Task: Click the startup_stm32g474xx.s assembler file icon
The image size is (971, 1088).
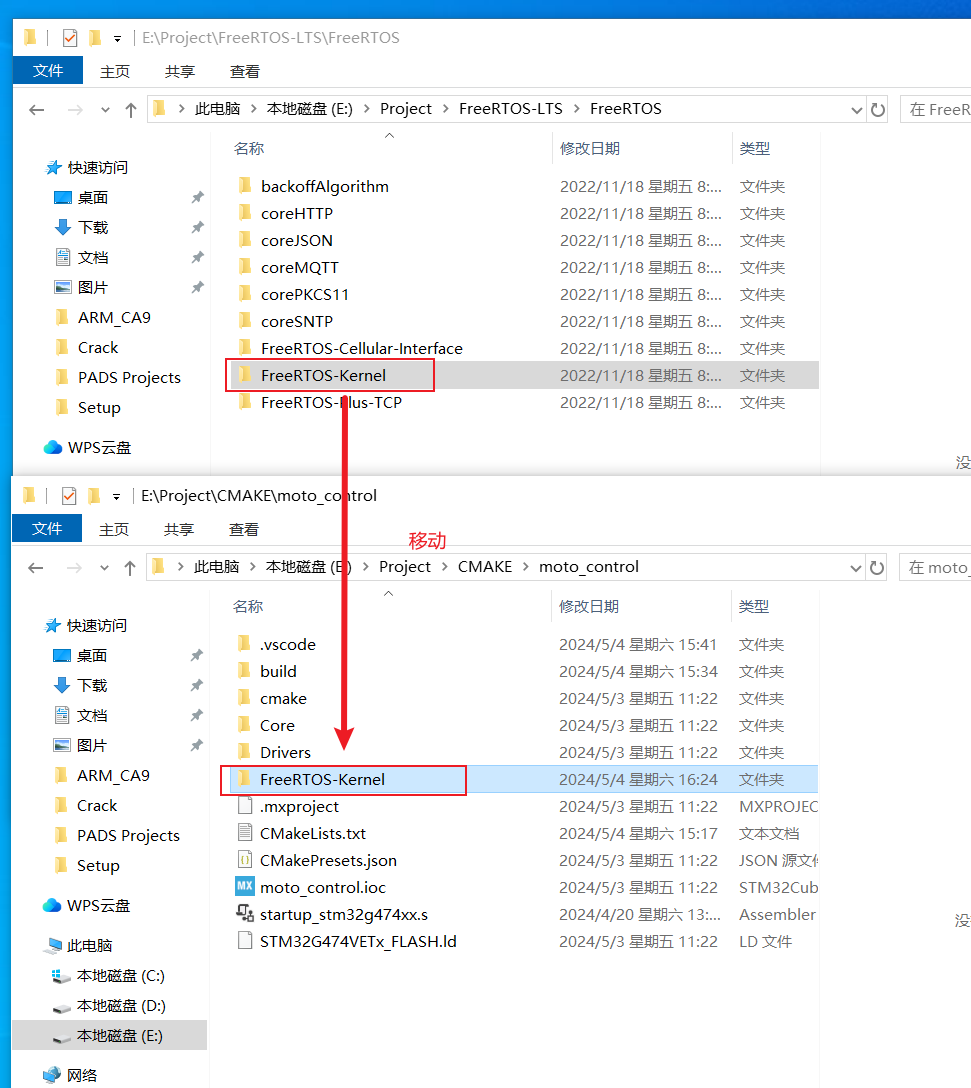Action: tap(247, 912)
